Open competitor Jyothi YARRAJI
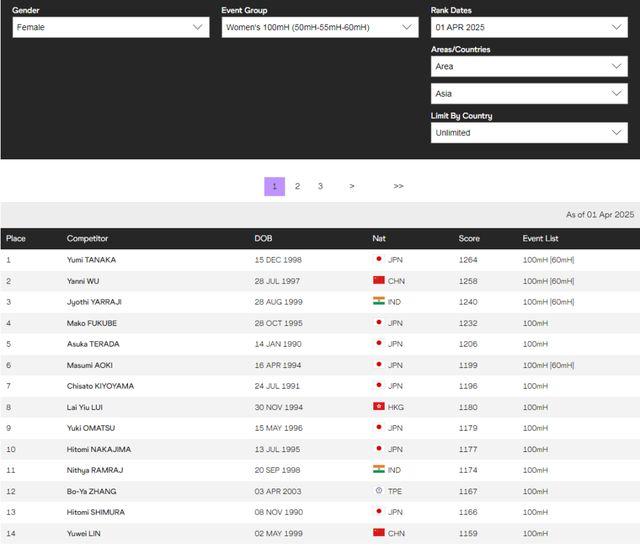Screen dimensions: 640x548 click(x=94, y=302)
